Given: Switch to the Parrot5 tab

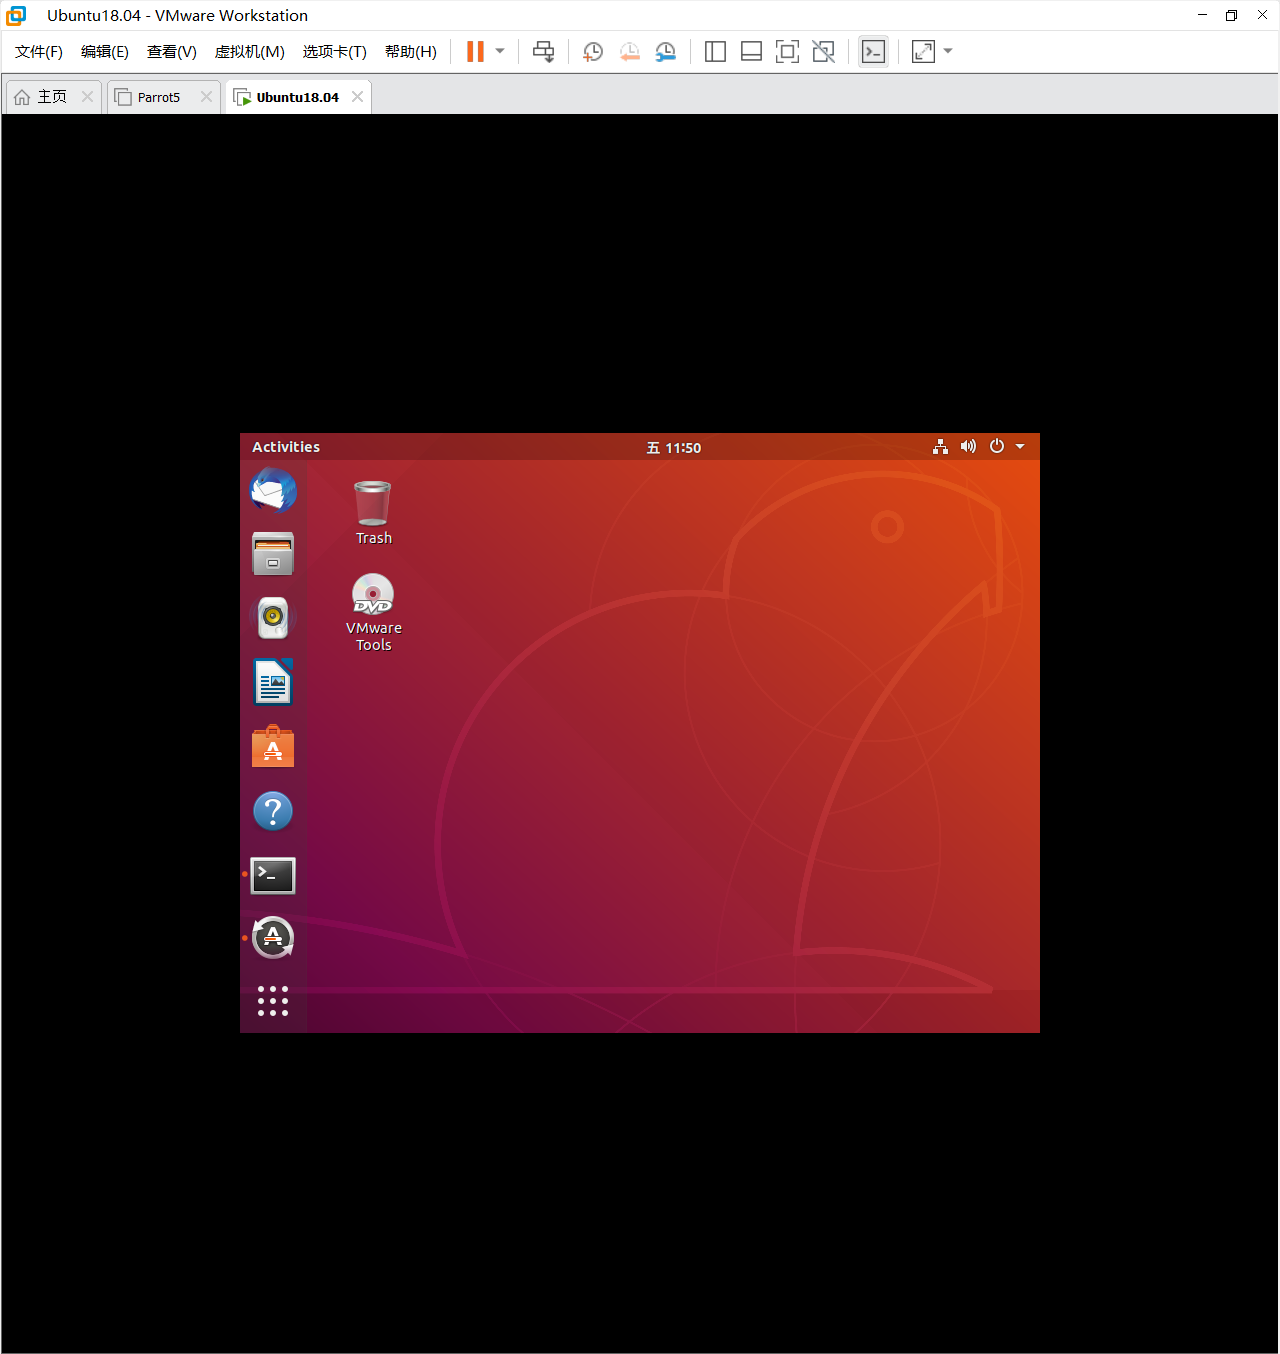Looking at the screenshot, I should click(158, 97).
